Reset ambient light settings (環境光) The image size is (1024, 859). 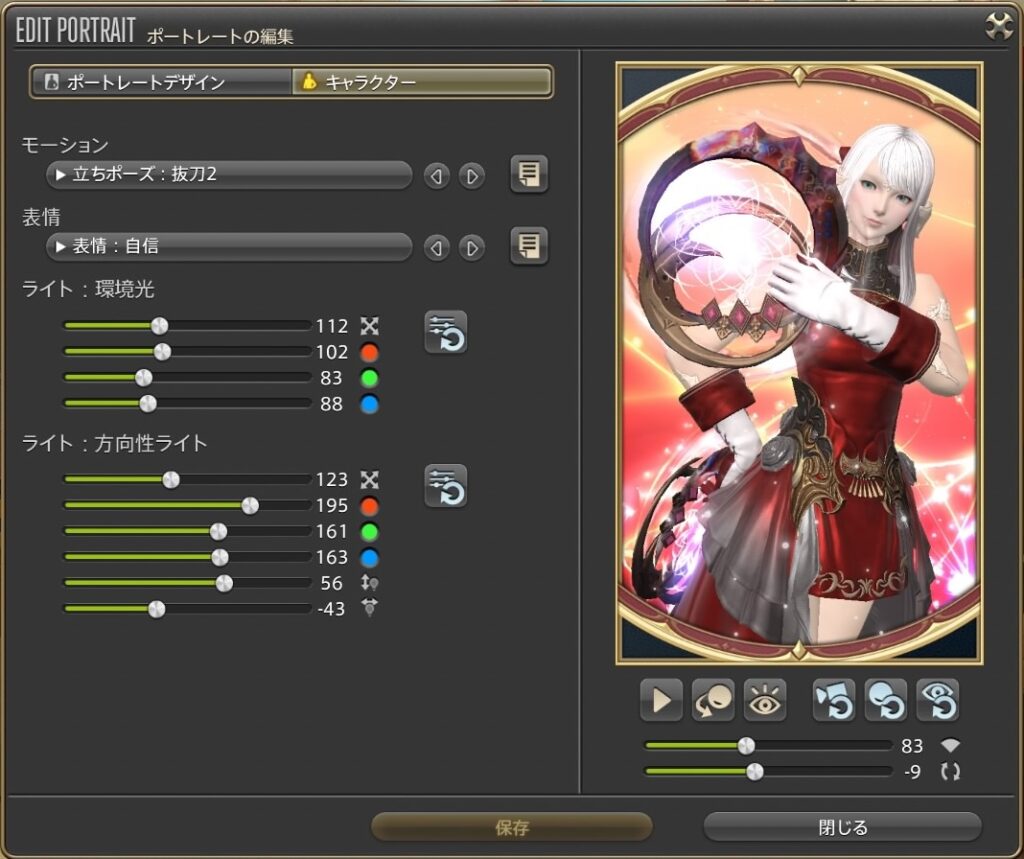click(x=445, y=332)
